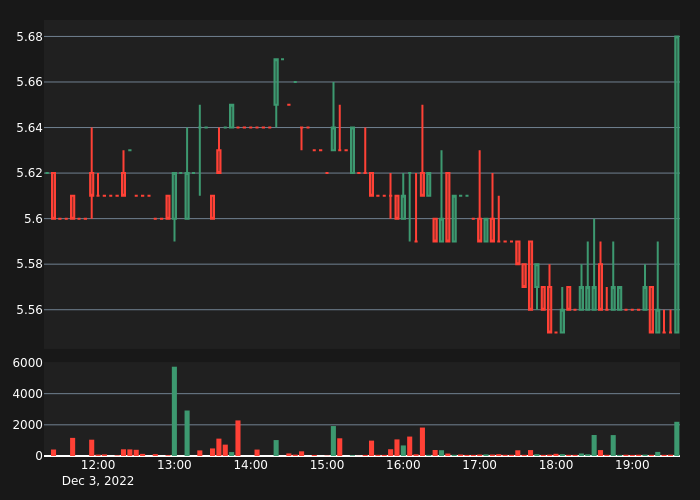The height and width of the screenshot is (500, 700).
Task: Click the 4000 volume axis label
Action: pos(28,394)
